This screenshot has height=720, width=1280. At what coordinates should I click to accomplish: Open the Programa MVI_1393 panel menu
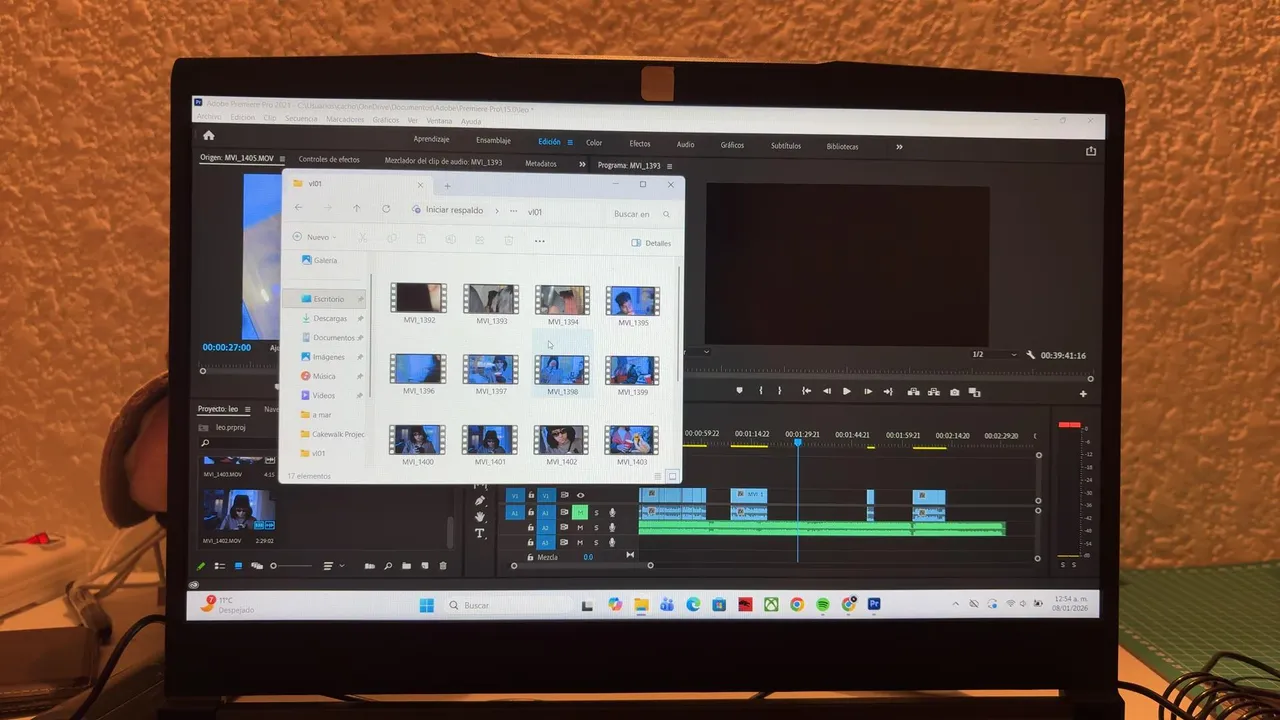(x=669, y=166)
